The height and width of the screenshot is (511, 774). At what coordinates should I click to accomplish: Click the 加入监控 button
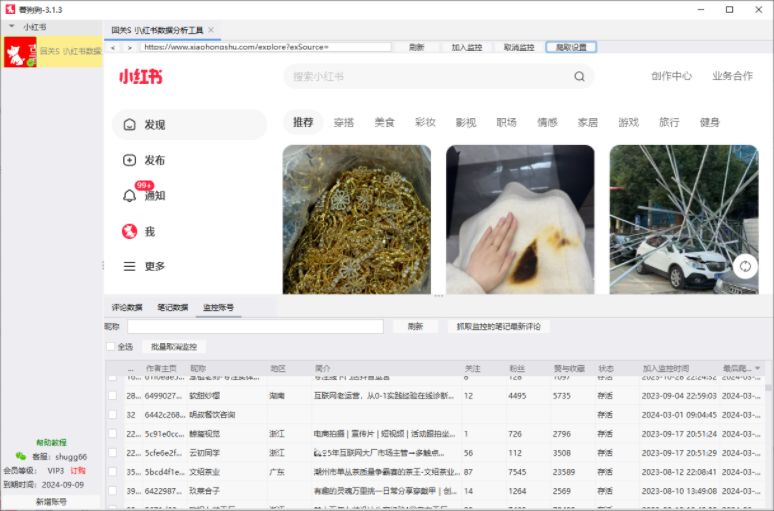465,47
